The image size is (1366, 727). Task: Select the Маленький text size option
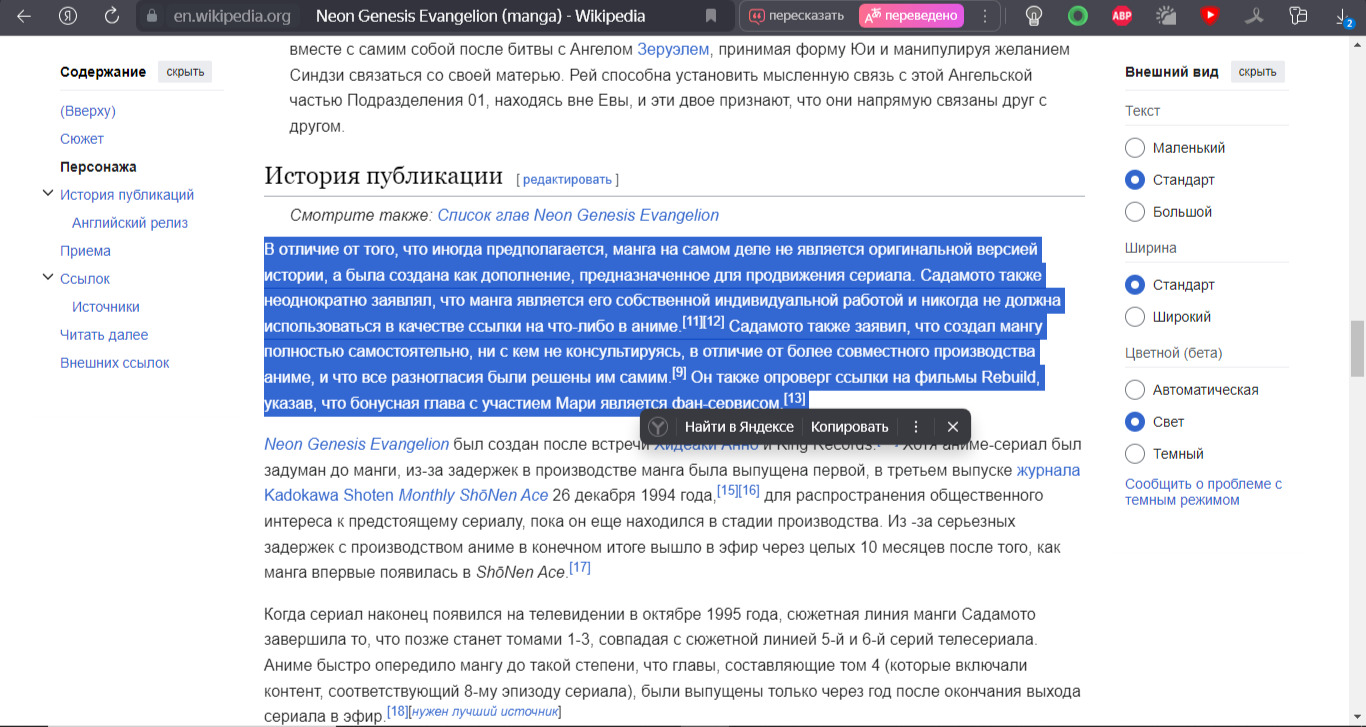[x=1135, y=148]
